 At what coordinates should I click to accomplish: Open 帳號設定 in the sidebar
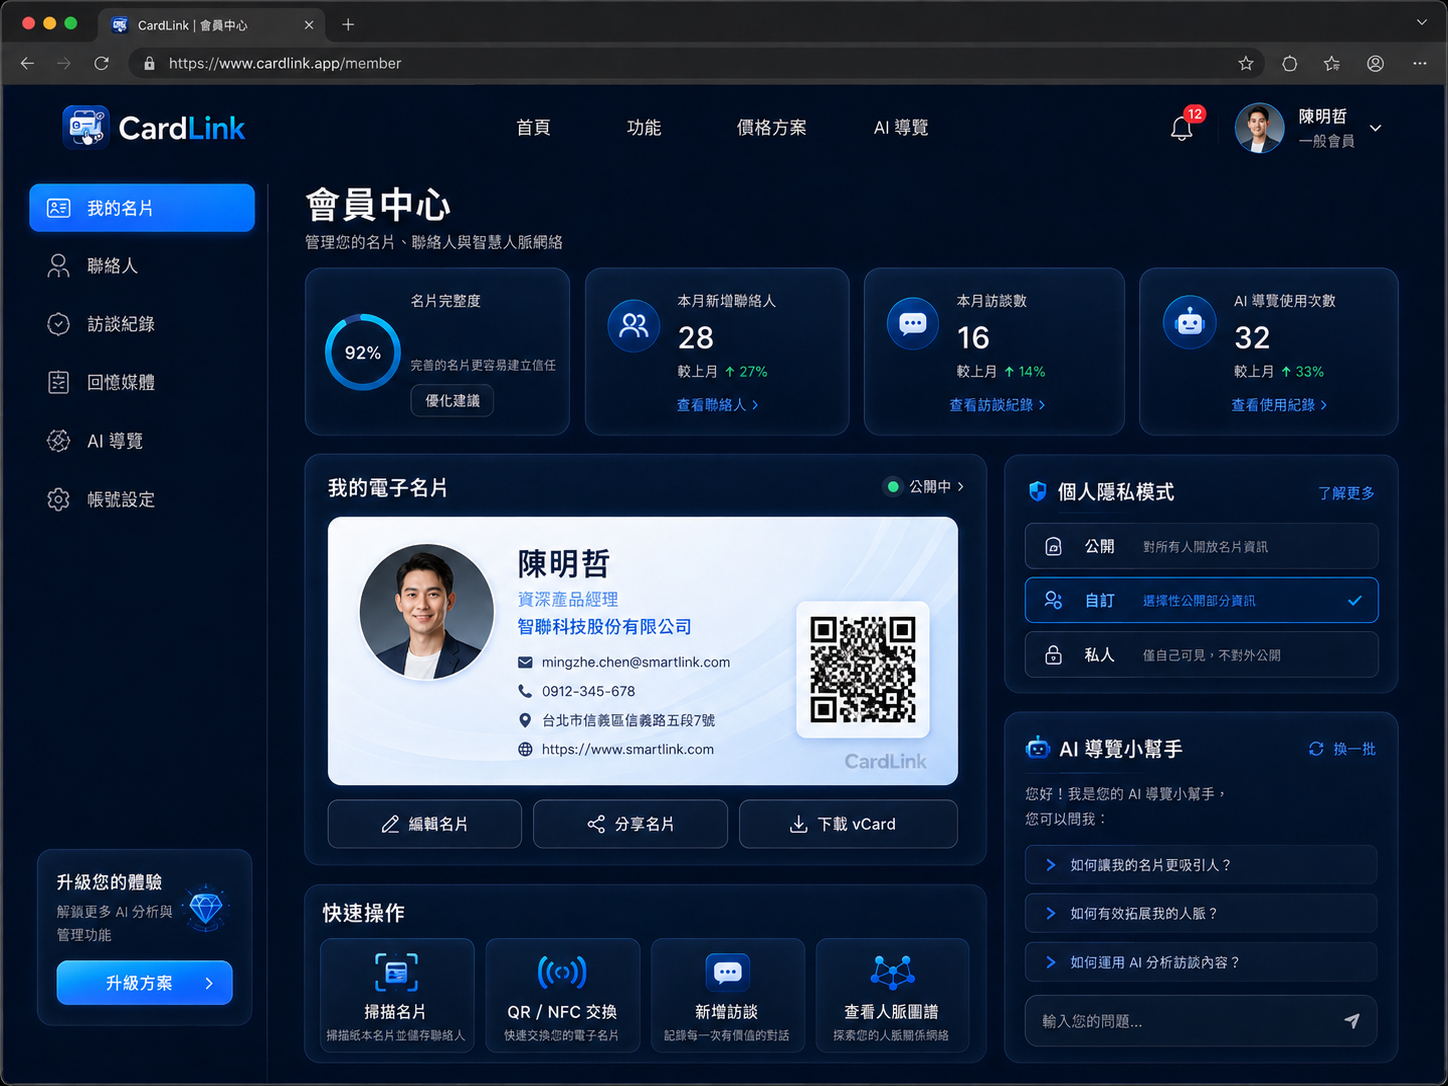click(x=142, y=499)
